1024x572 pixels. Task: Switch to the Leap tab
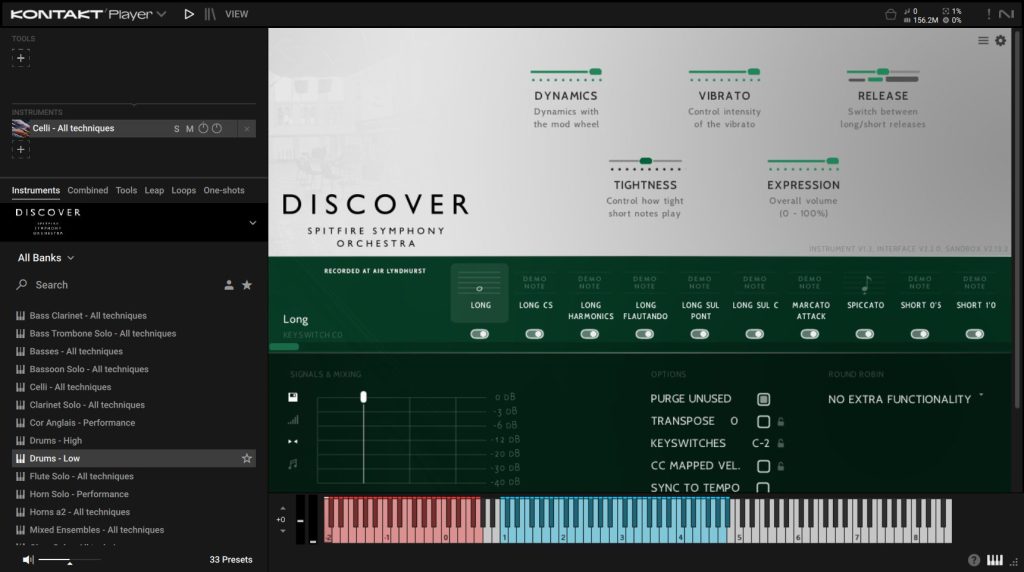pyautogui.click(x=154, y=190)
